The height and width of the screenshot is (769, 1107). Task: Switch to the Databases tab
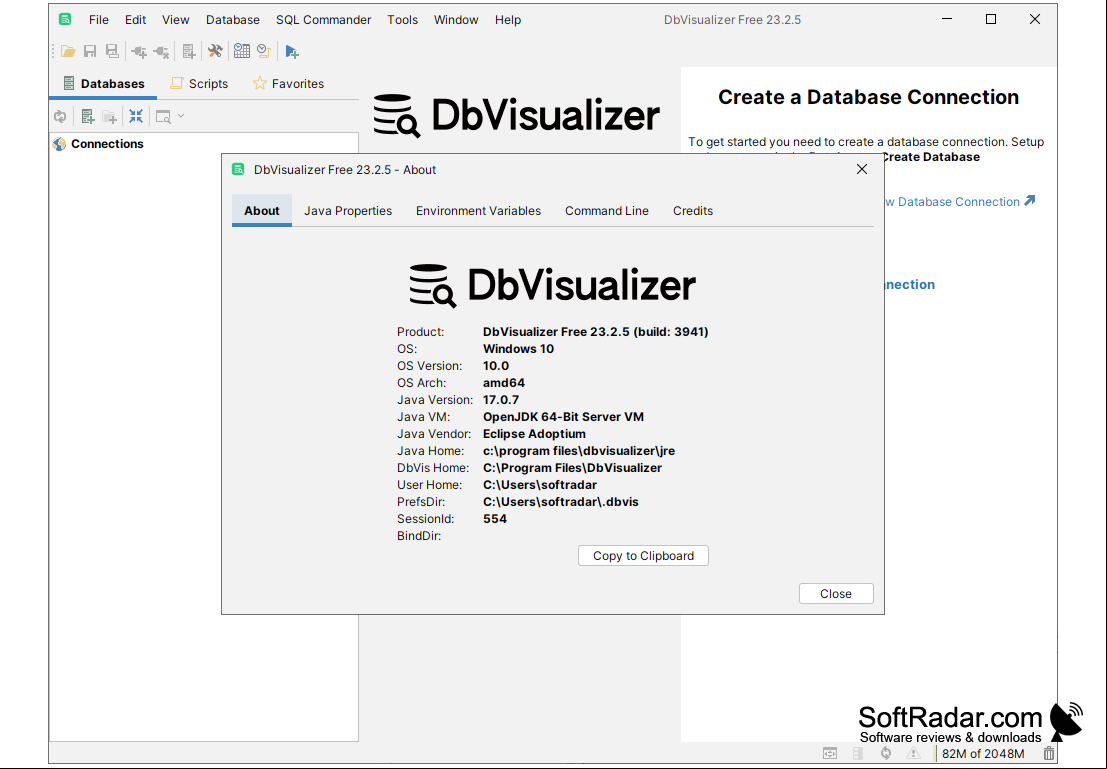click(x=103, y=83)
